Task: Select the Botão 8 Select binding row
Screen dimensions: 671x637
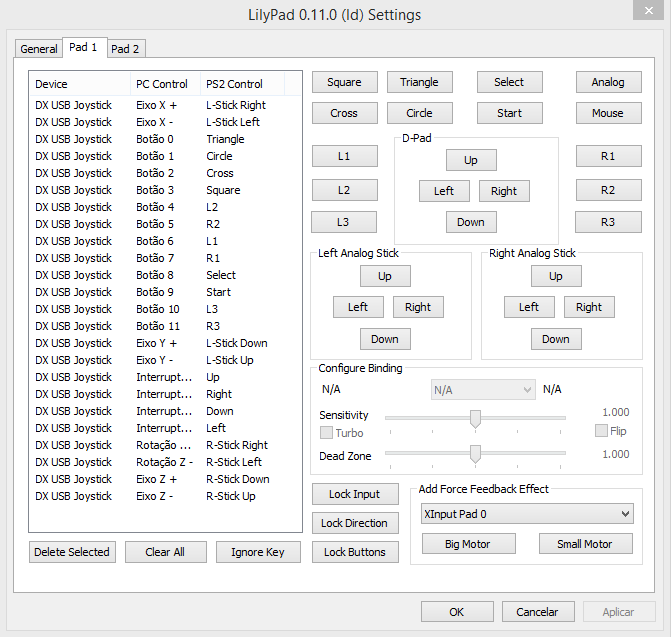Action: point(165,275)
